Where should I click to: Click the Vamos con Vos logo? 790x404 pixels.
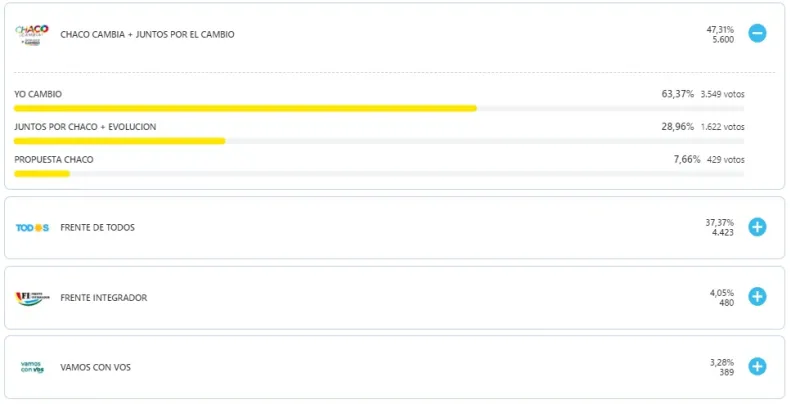(x=32, y=368)
